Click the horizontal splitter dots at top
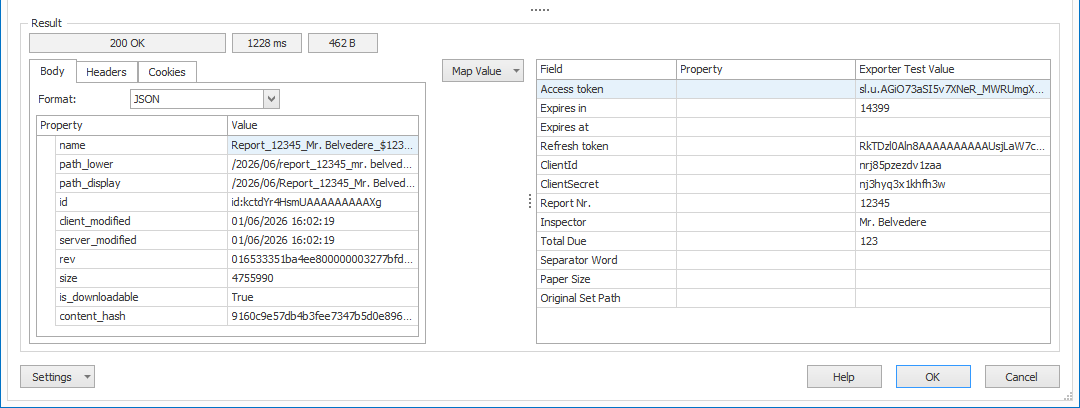Viewport: 1080px width, 408px height. [539, 10]
